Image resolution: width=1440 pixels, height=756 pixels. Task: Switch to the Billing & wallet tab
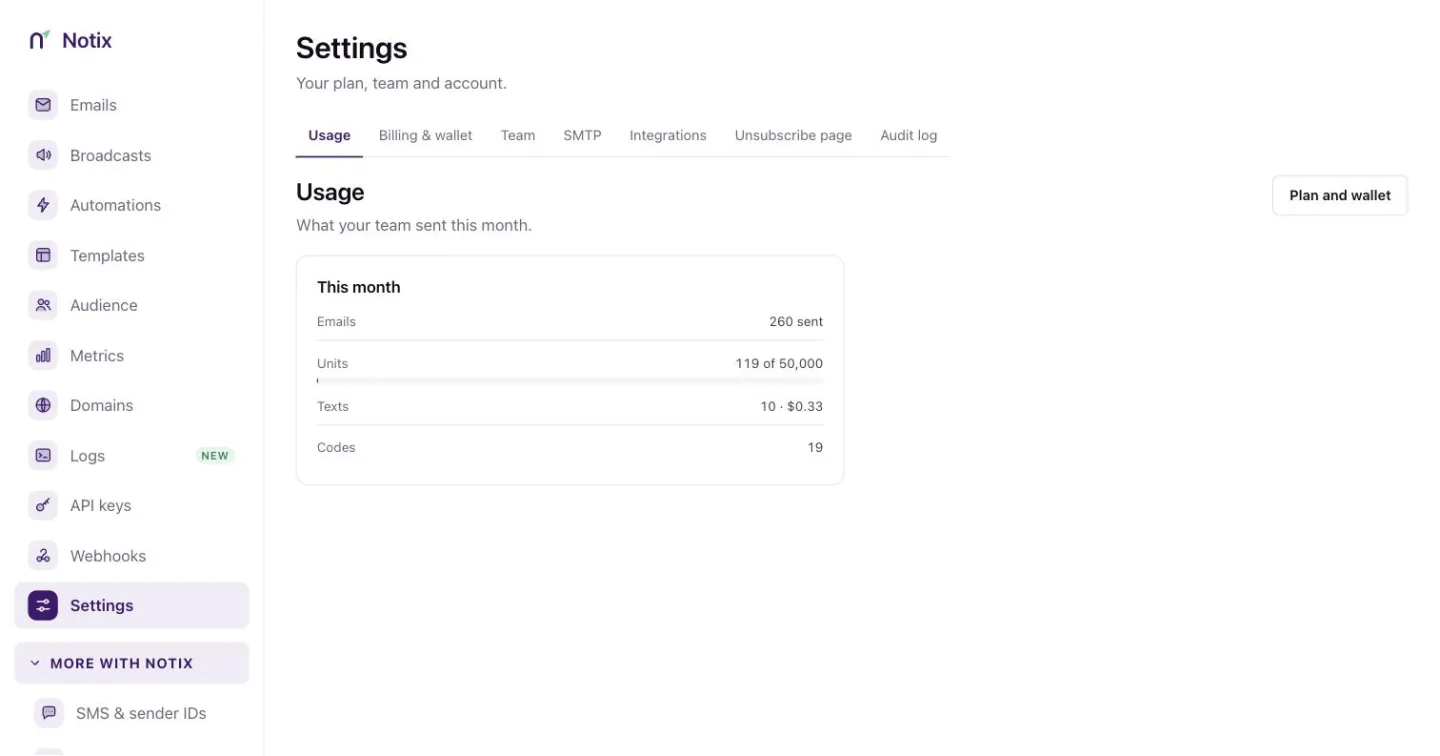pyautogui.click(x=425, y=135)
